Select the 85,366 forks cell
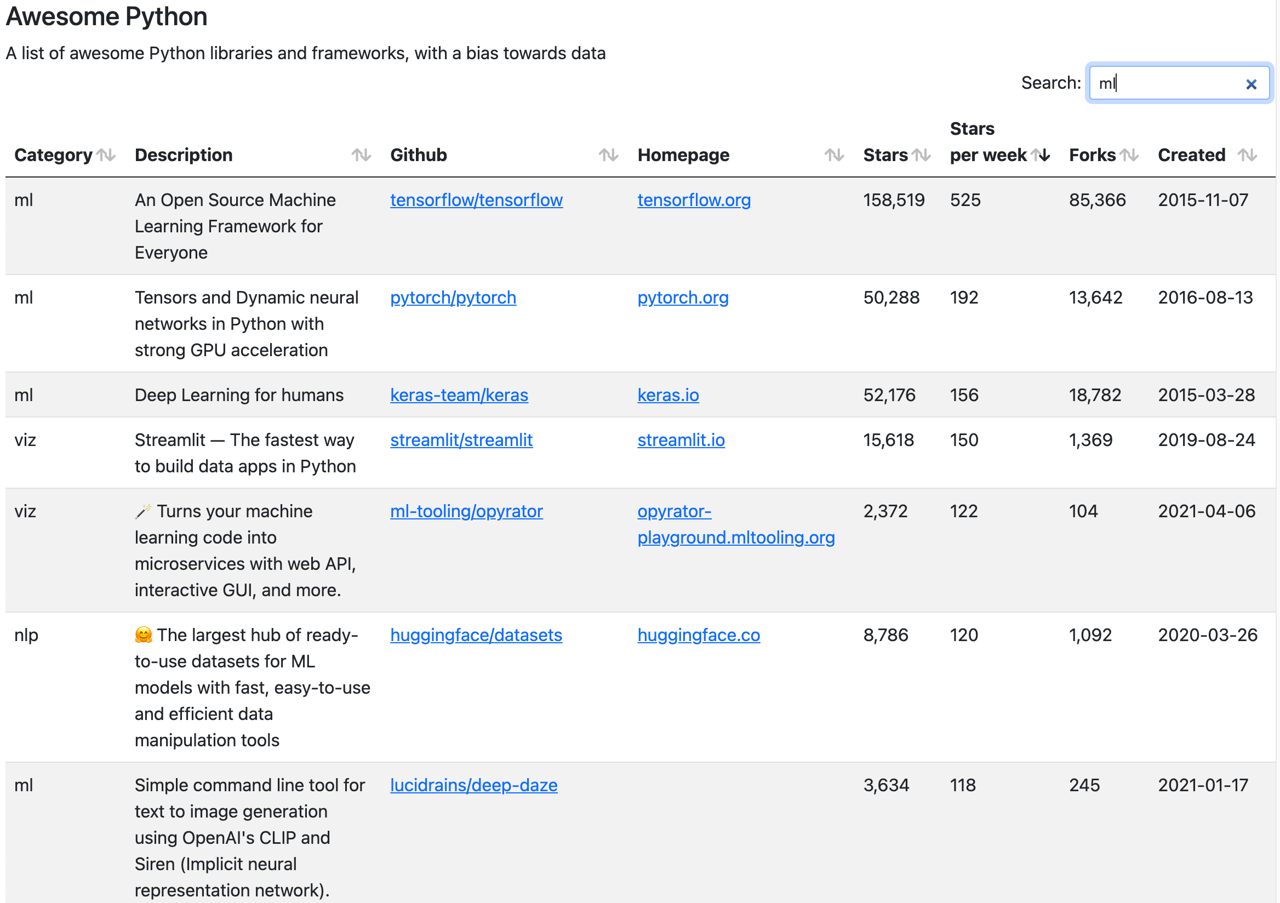This screenshot has height=903, width=1280. (x=1097, y=200)
